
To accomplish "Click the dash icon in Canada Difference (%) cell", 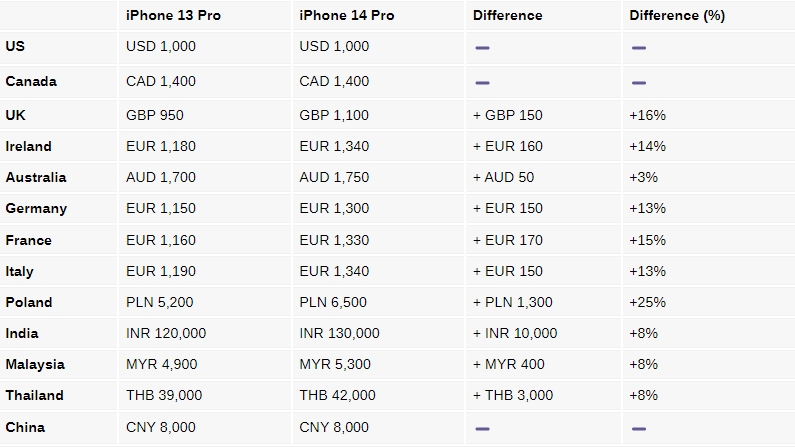I will point(639,83).
